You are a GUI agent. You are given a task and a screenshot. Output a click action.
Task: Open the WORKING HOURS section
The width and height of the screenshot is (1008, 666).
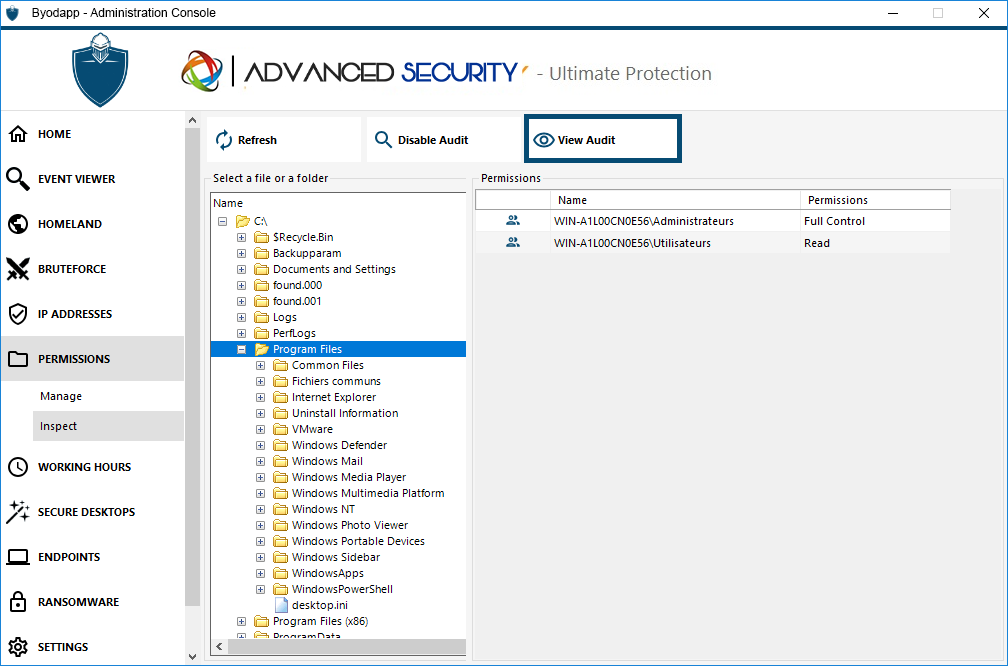point(84,467)
